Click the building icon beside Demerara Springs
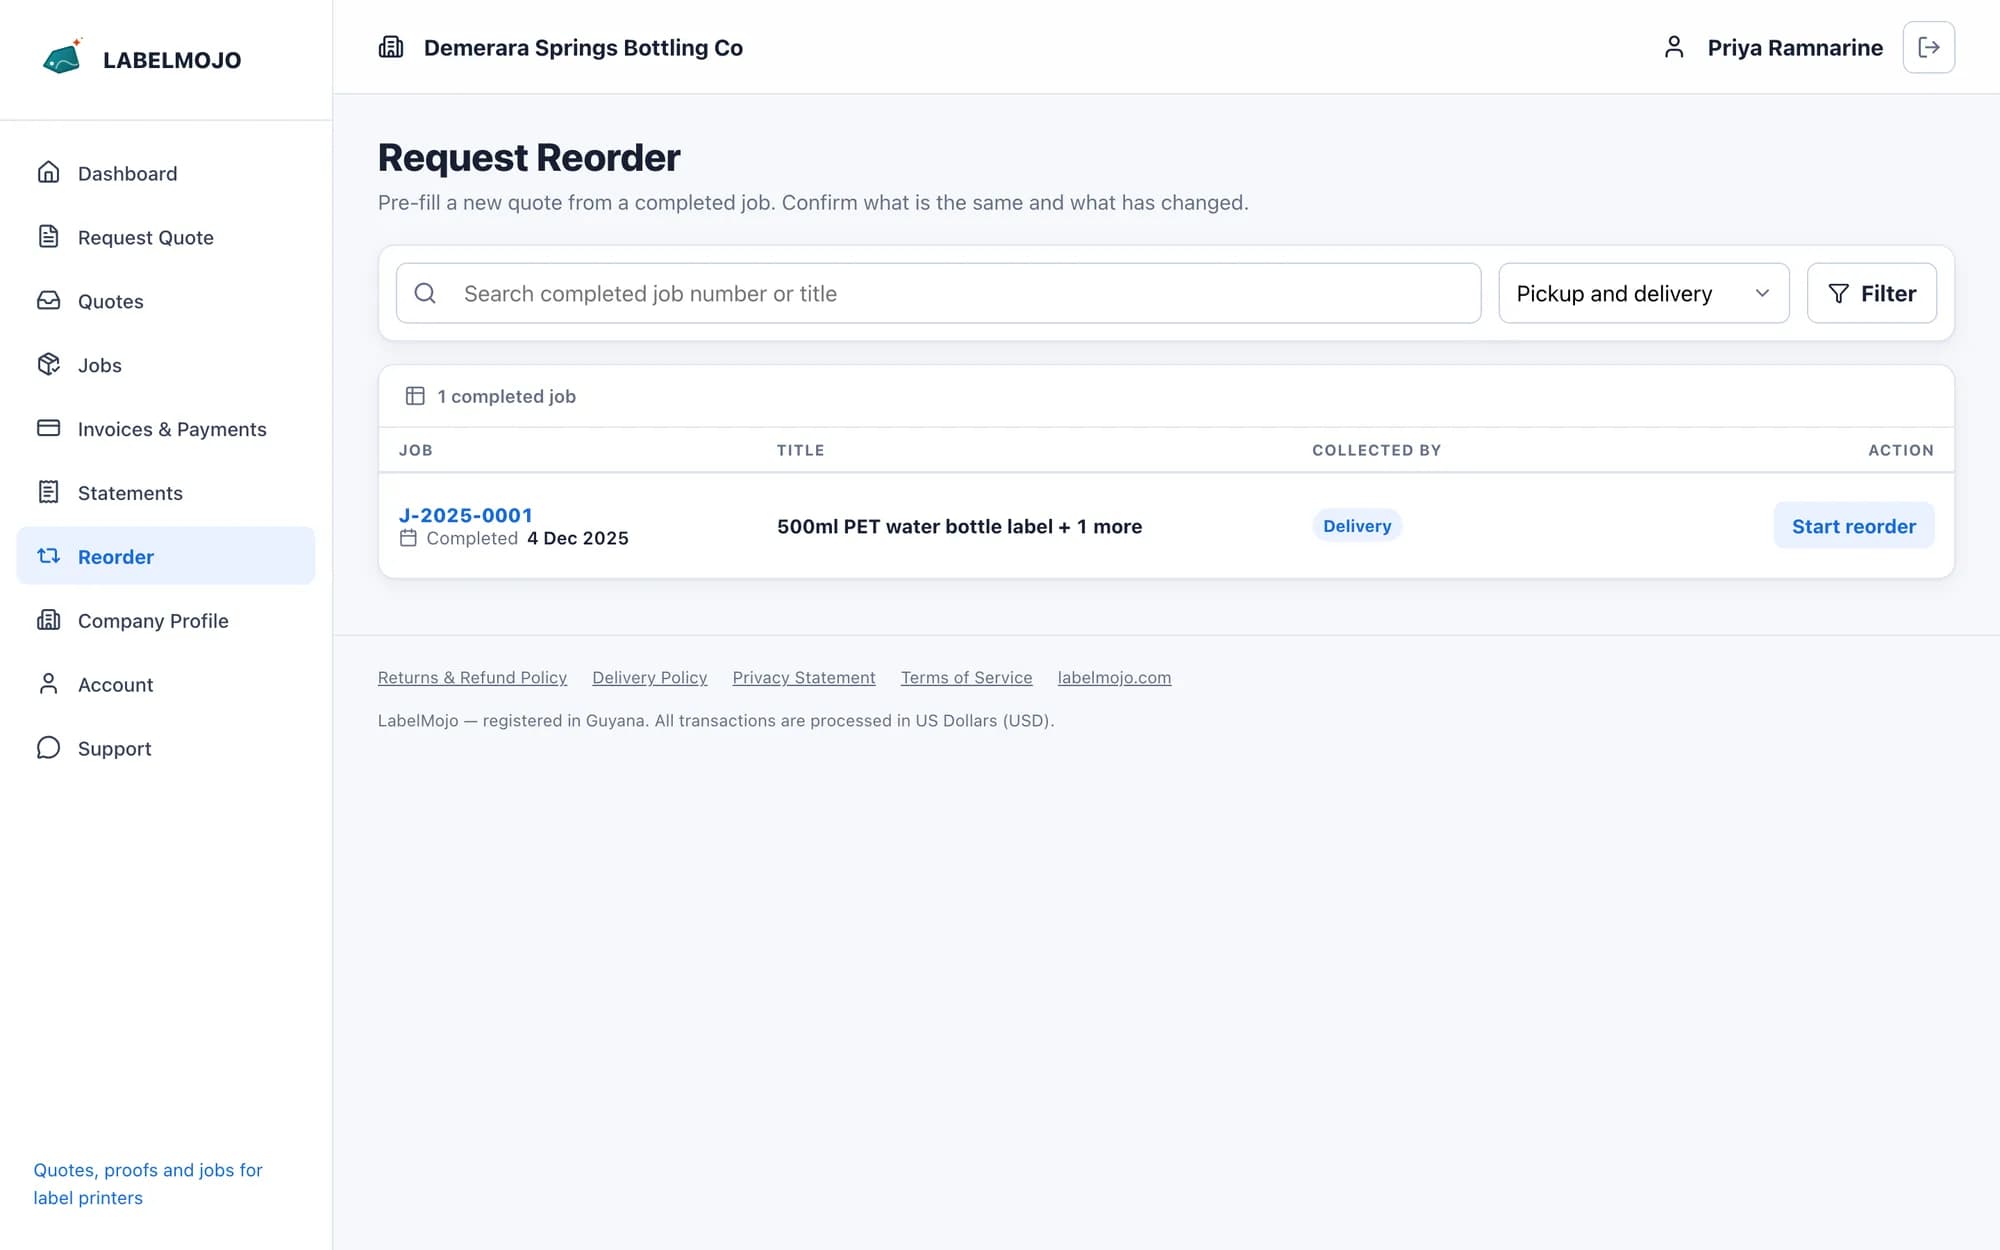 391,47
